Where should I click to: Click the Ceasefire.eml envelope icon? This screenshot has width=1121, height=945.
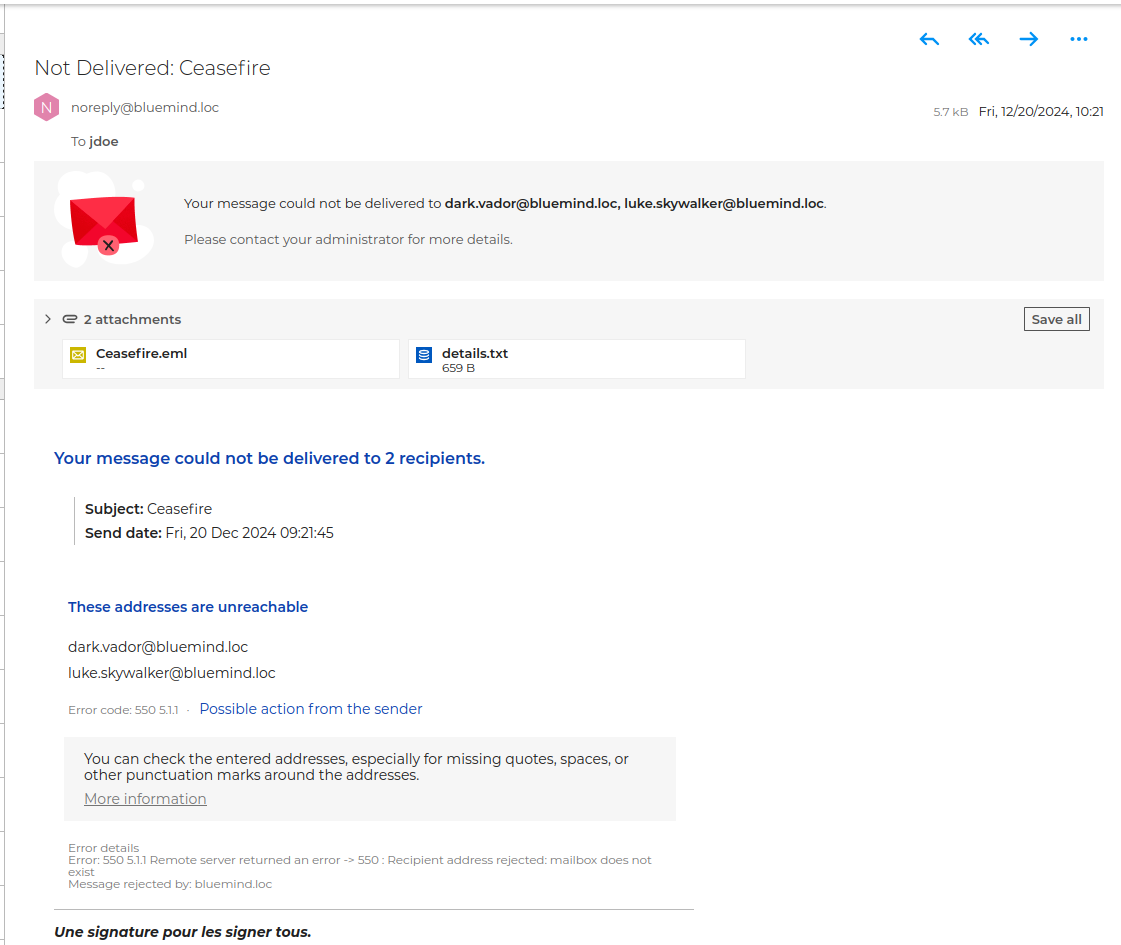78,355
